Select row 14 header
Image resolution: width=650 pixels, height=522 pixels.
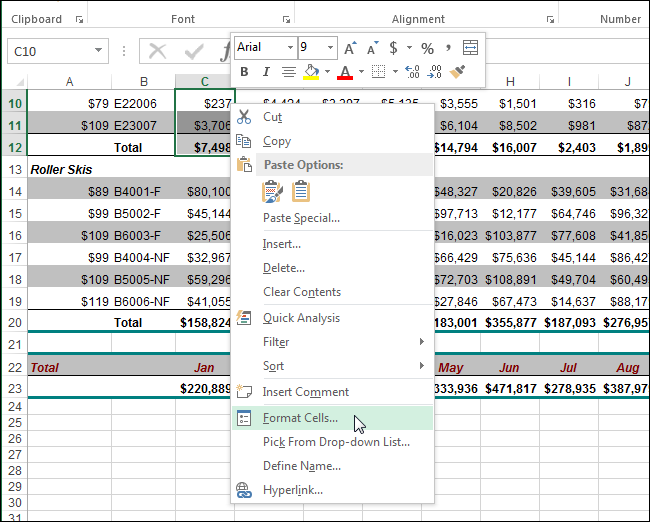14,191
